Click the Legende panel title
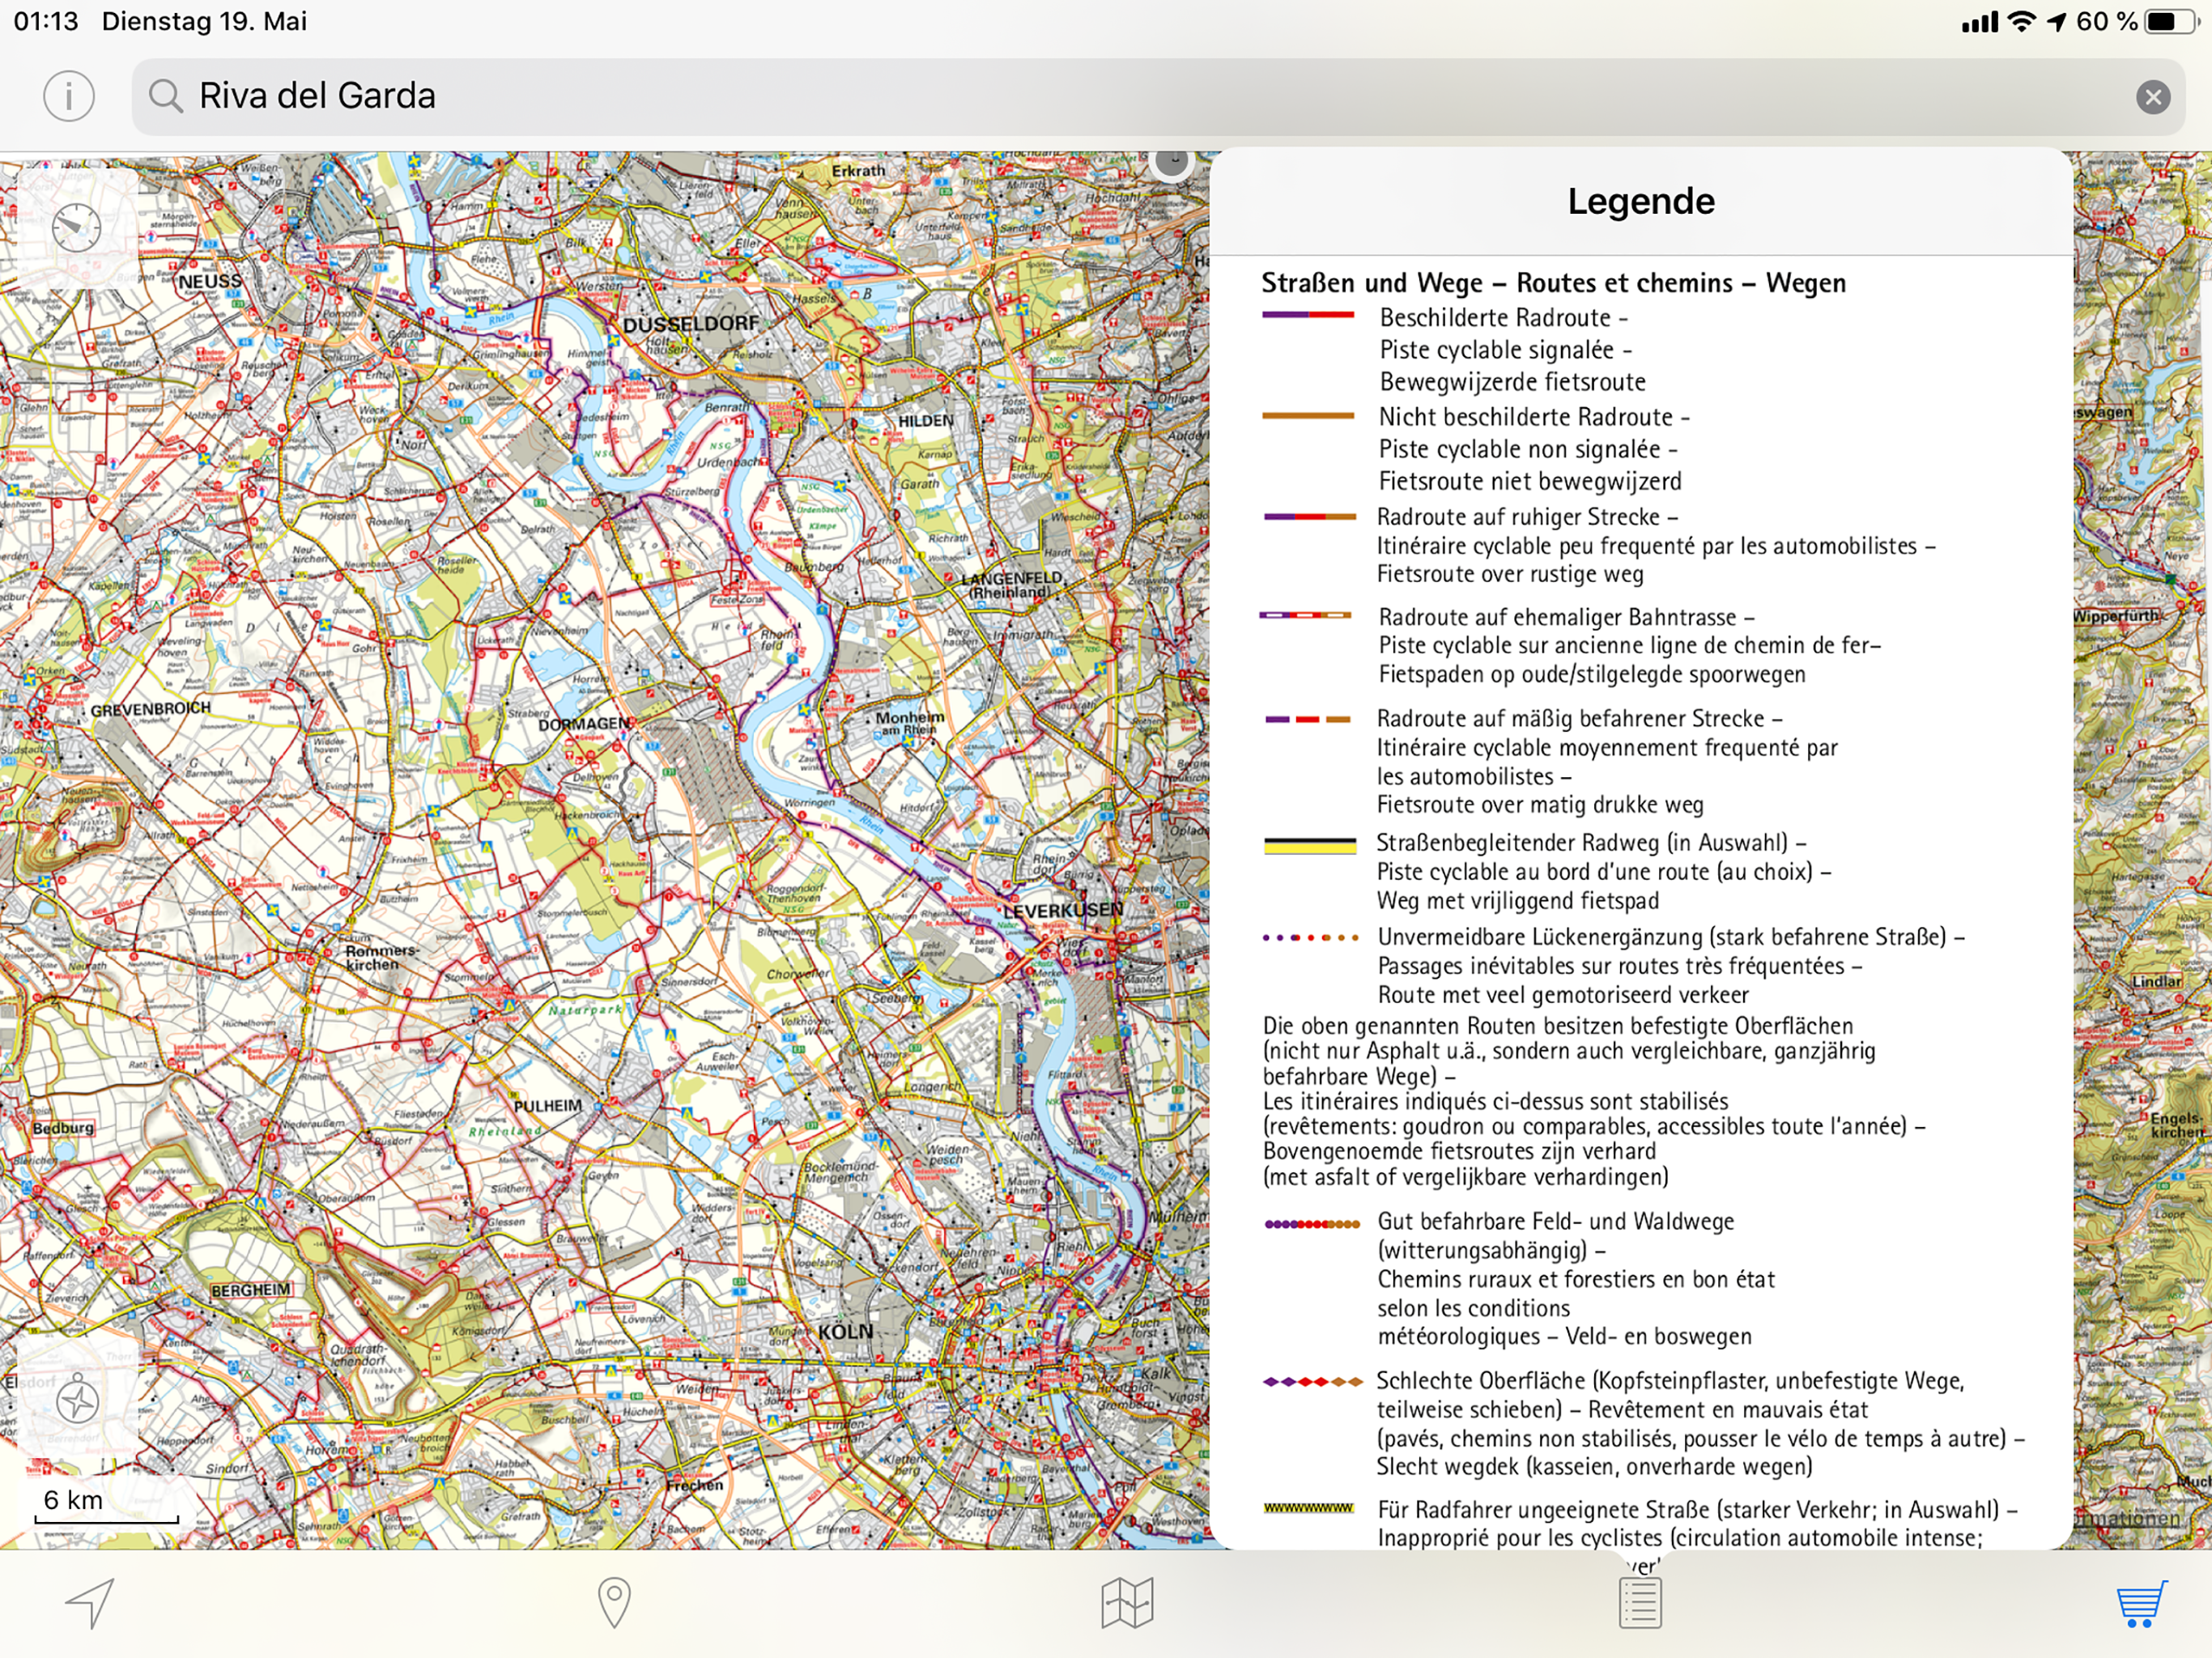The height and width of the screenshot is (1658, 2212). (1640, 201)
